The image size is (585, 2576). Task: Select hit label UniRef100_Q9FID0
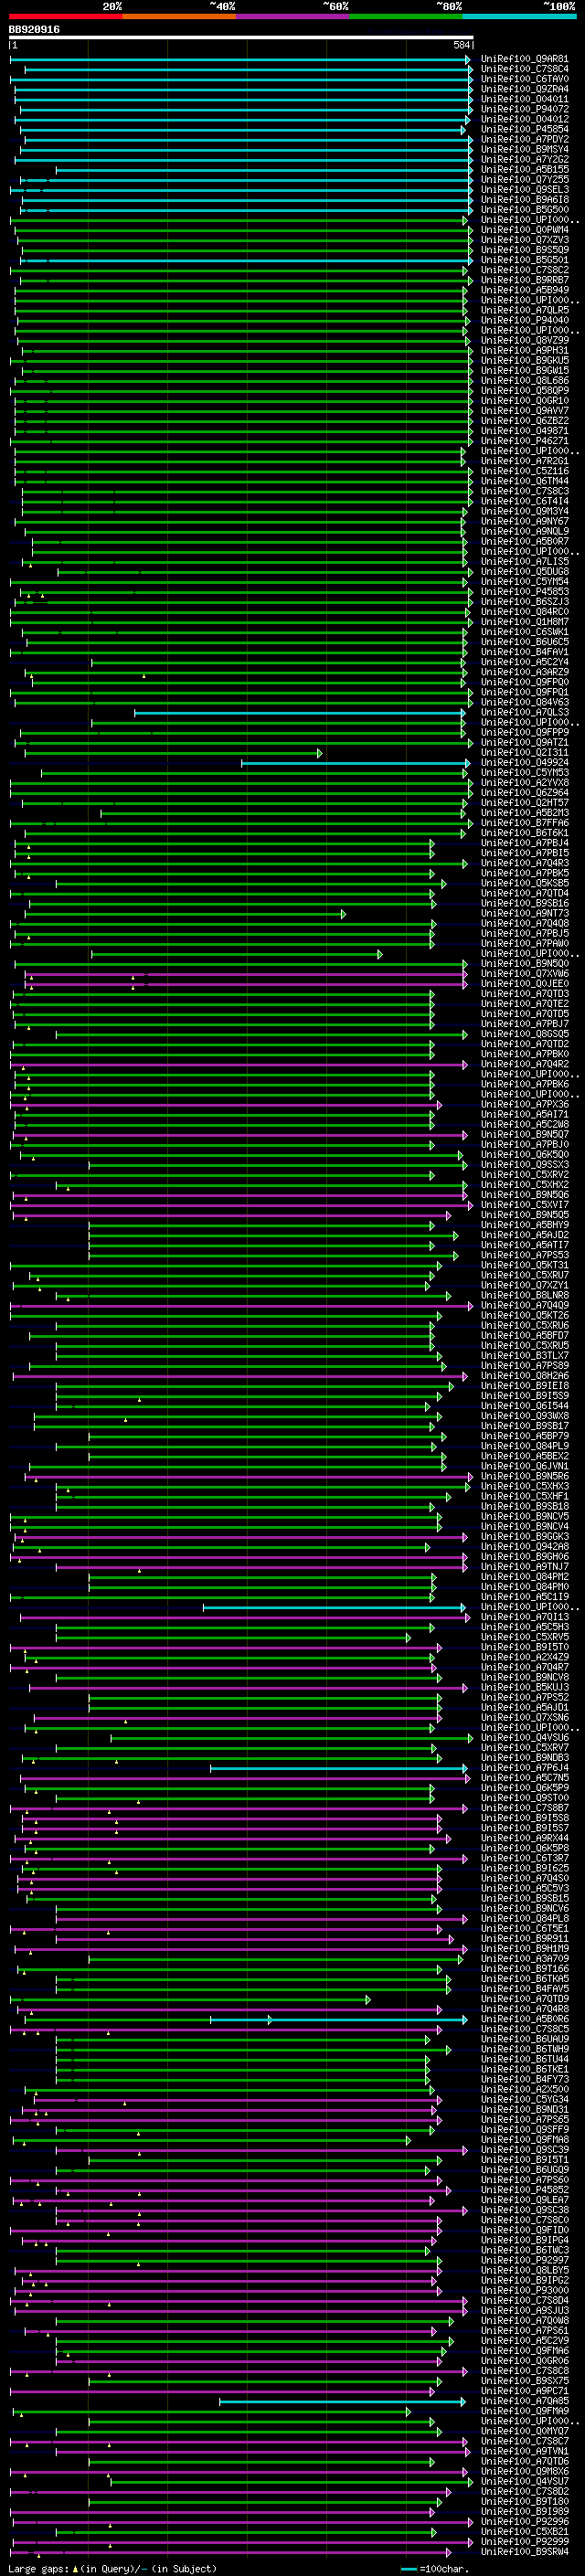click(x=525, y=2230)
